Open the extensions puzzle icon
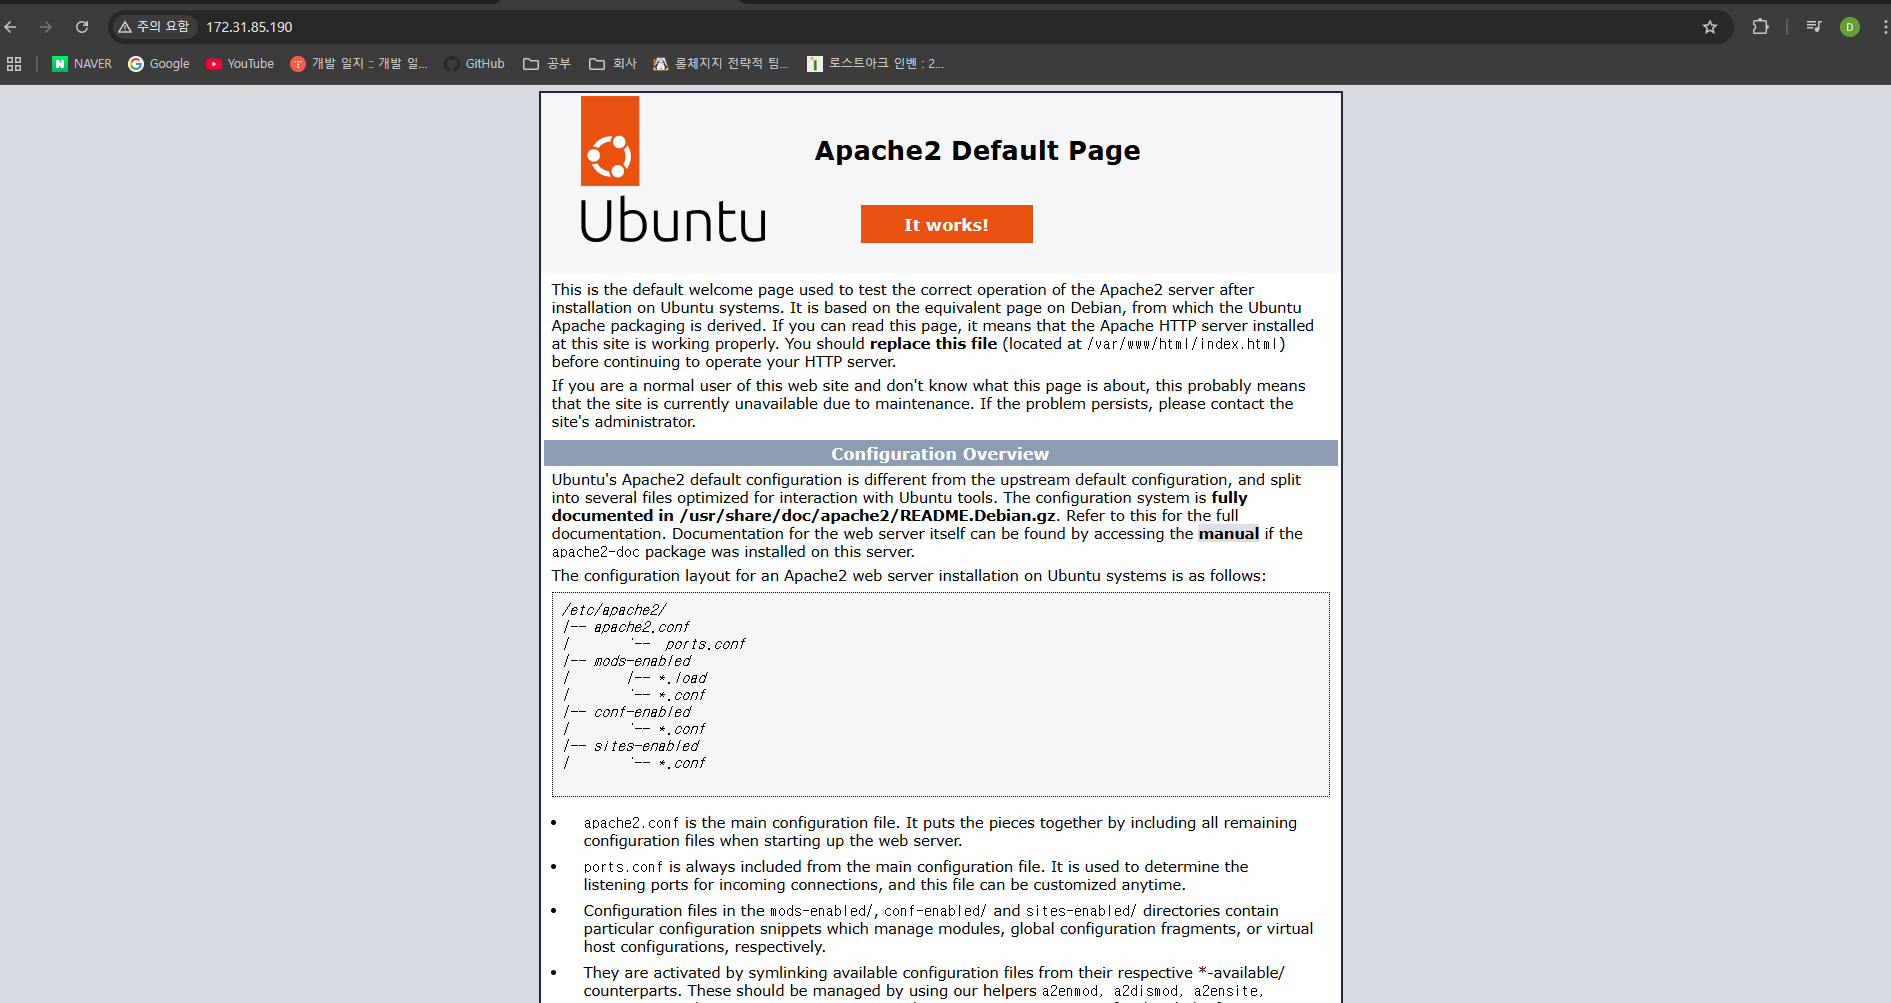 click(1760, 27)
